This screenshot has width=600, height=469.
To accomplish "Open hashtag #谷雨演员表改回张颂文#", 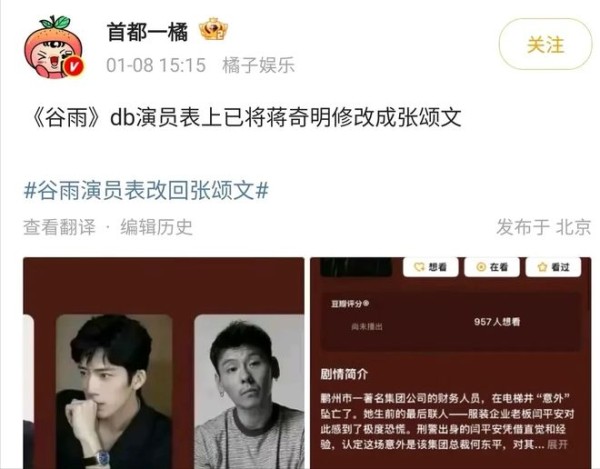I will (146, 190).
